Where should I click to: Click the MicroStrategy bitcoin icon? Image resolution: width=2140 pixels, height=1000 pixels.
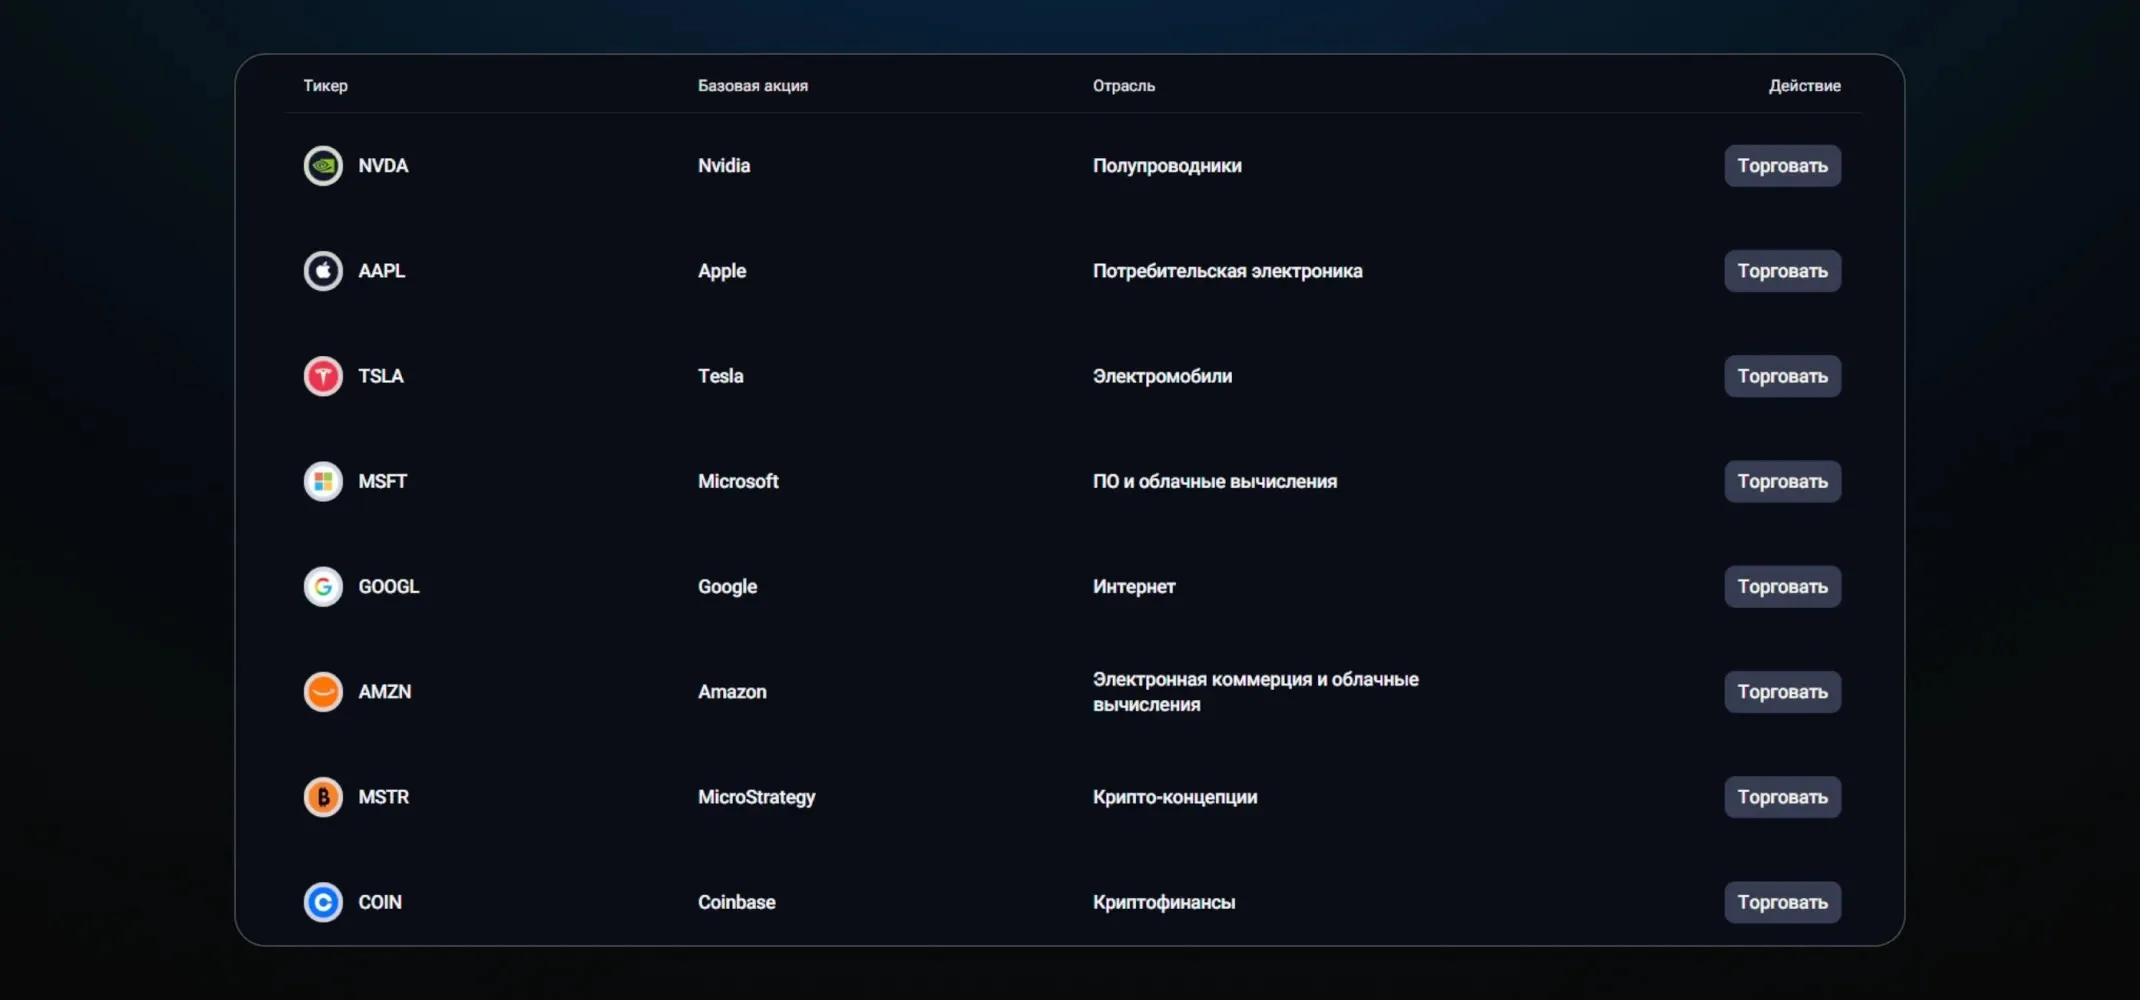(323, 797)
